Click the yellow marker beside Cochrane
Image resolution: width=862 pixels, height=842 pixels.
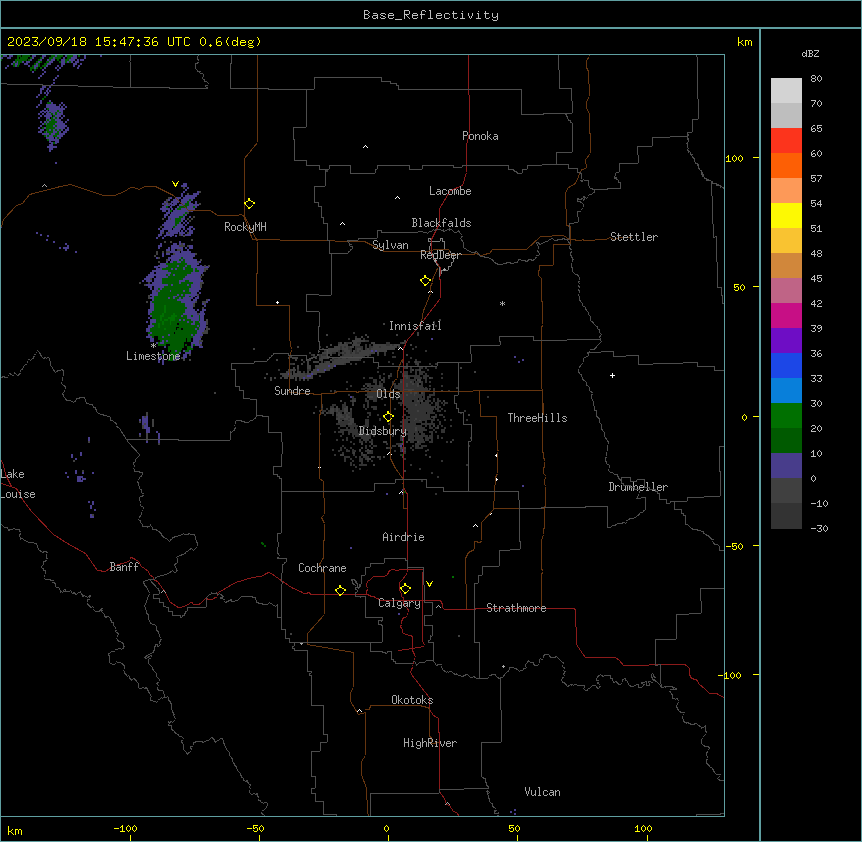(x=340, y=590)
